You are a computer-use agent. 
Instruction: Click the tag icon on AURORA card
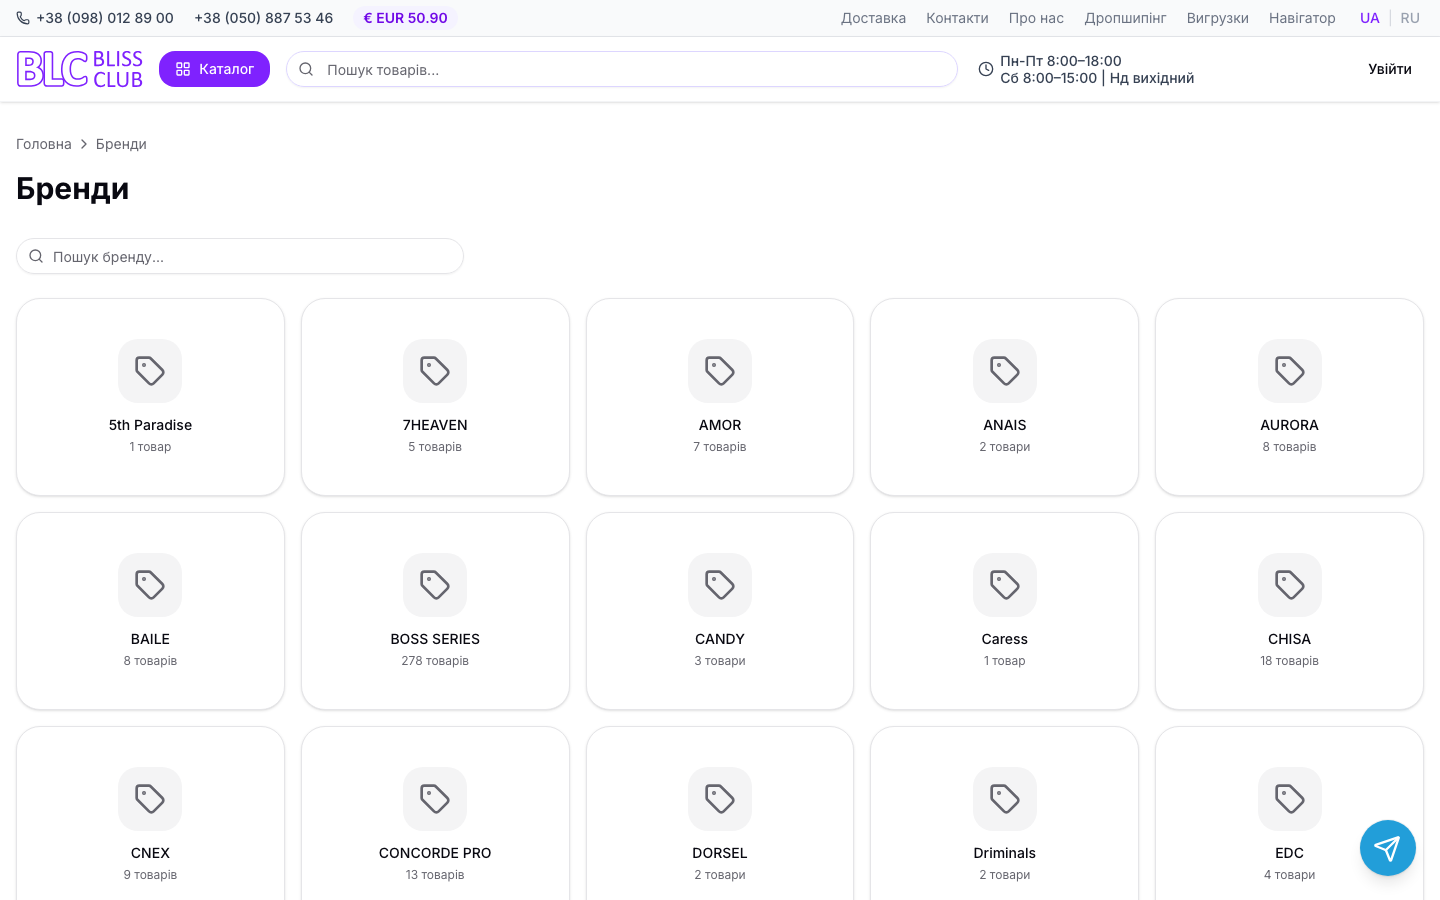click(1290, 371)
